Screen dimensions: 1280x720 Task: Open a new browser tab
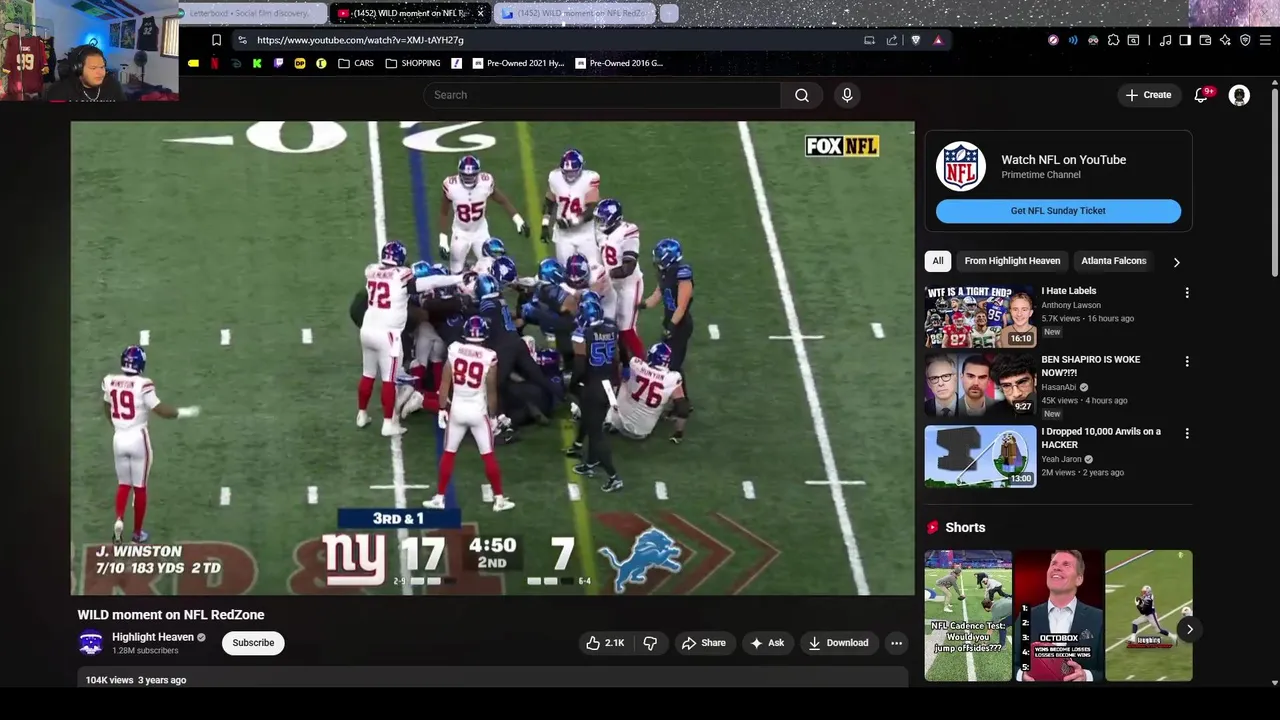[x=669, y=13]
